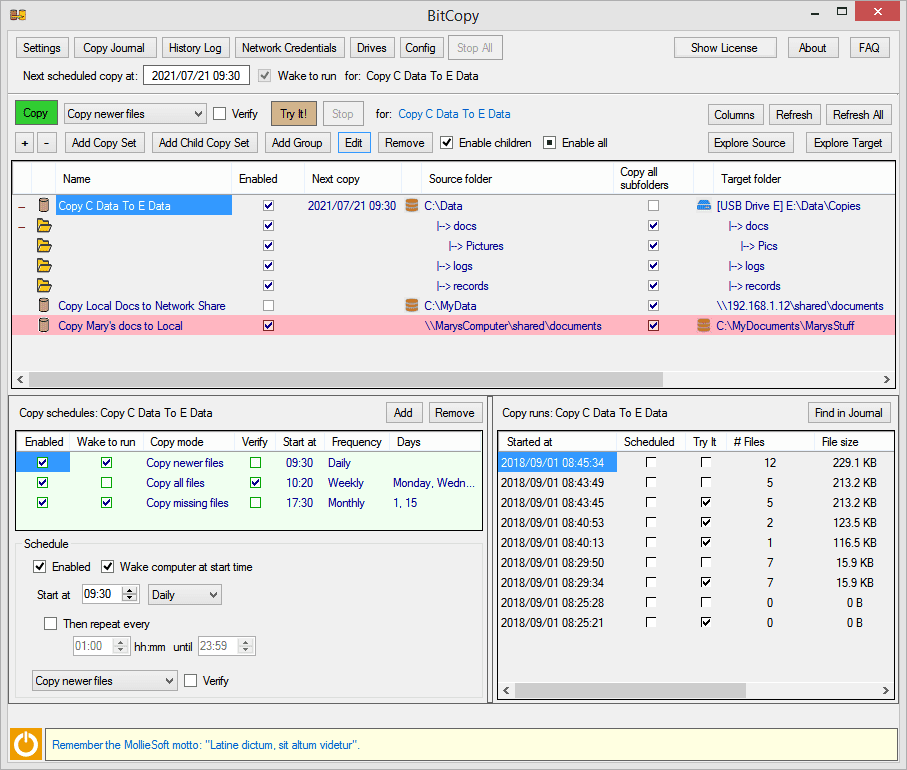The height and width of the screenshot is (770, 907).
Task: Toggle the Wake computer at start time checkbox
Action: coord(108,567)
